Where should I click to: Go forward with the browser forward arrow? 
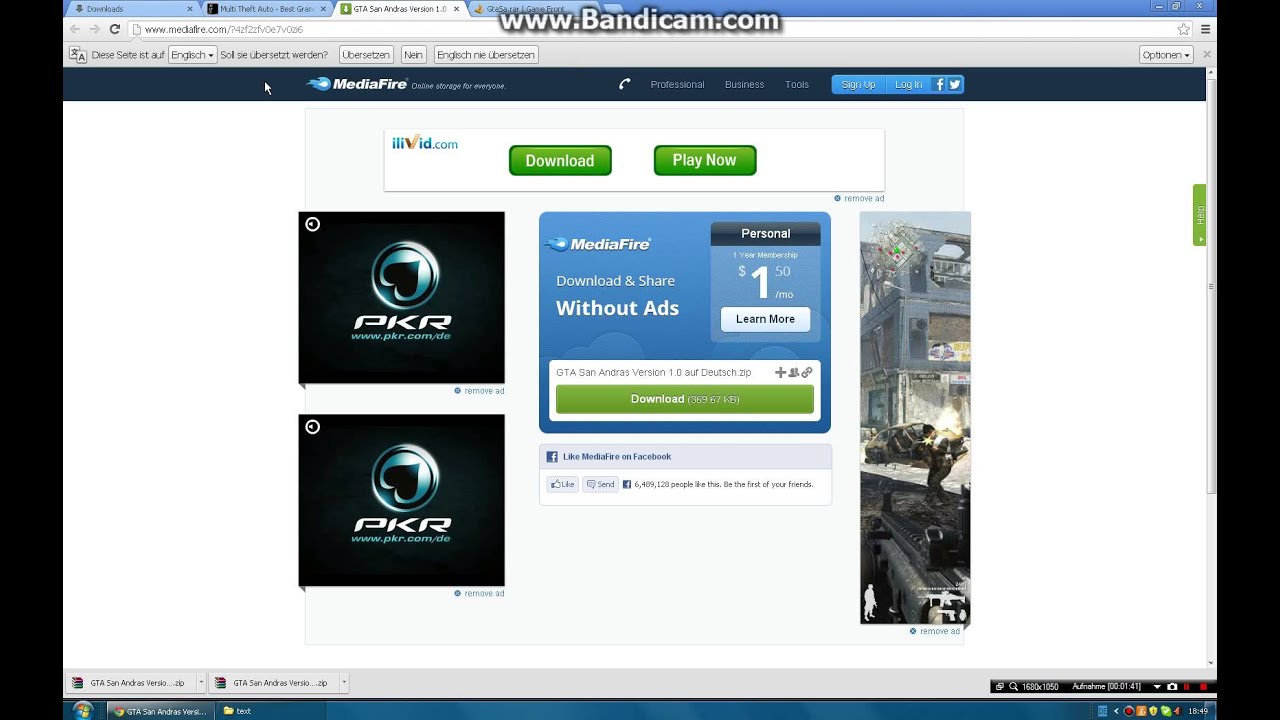[x=94, y=29]
